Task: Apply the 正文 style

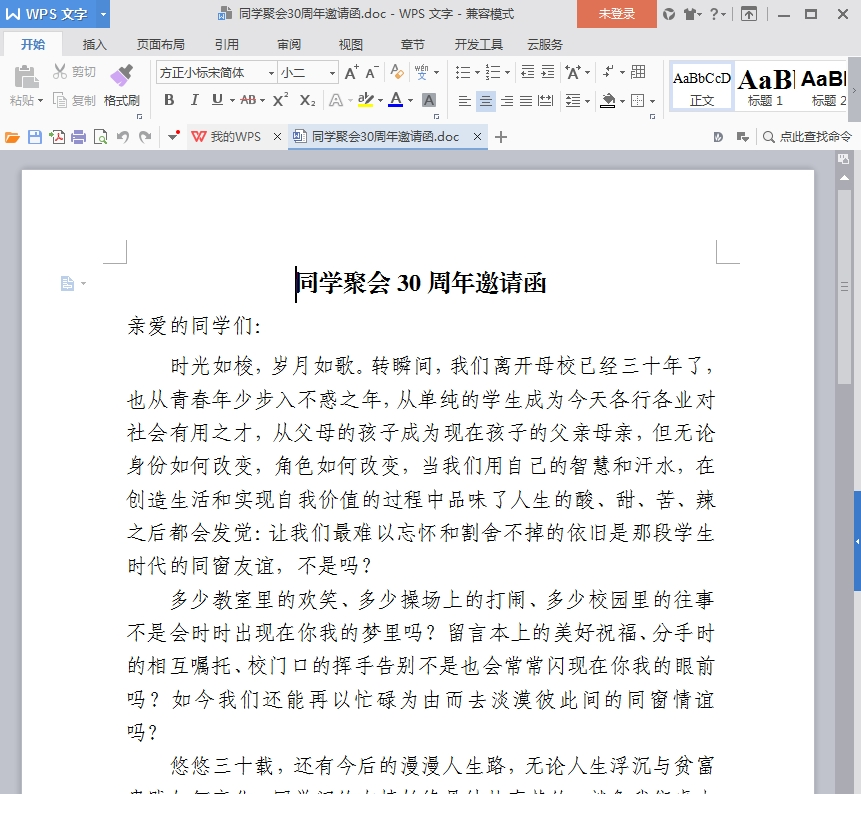Action: (702, 87)
